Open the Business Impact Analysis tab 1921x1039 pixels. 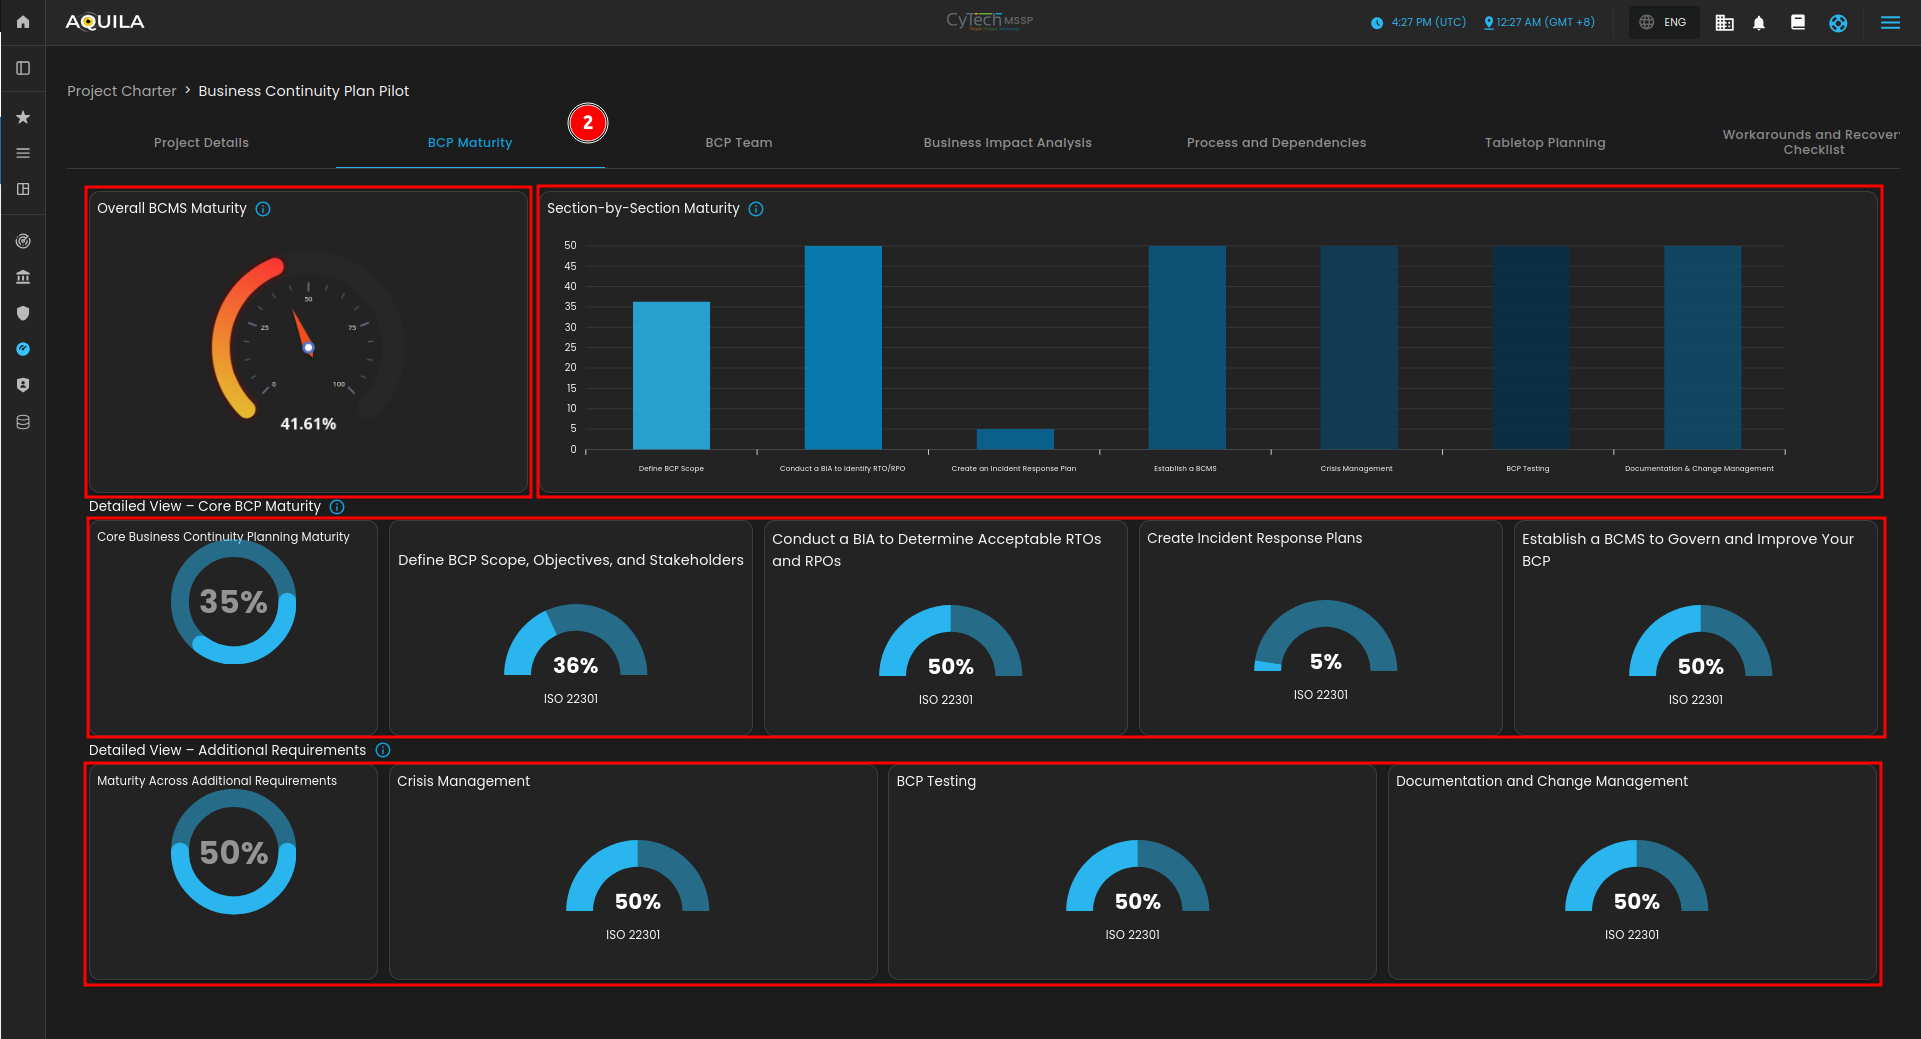click(1007, 143)
